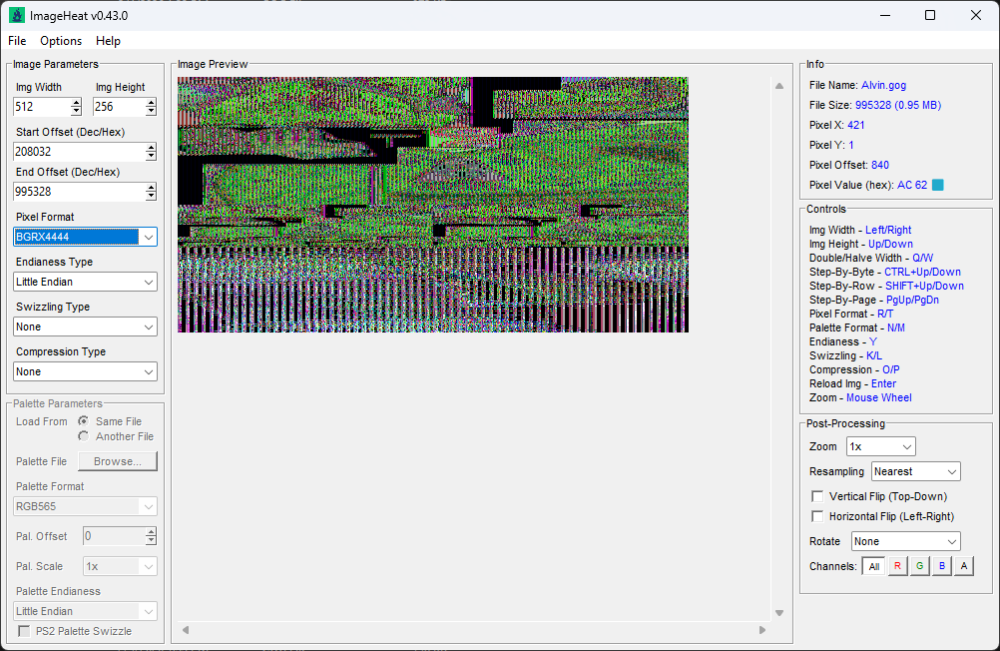Image resolution: width=1000 pixels, height=651 pixels.
Task: Toggle PS2 Palette Swizzle checkbox
Action: click(x=24, y=631)
